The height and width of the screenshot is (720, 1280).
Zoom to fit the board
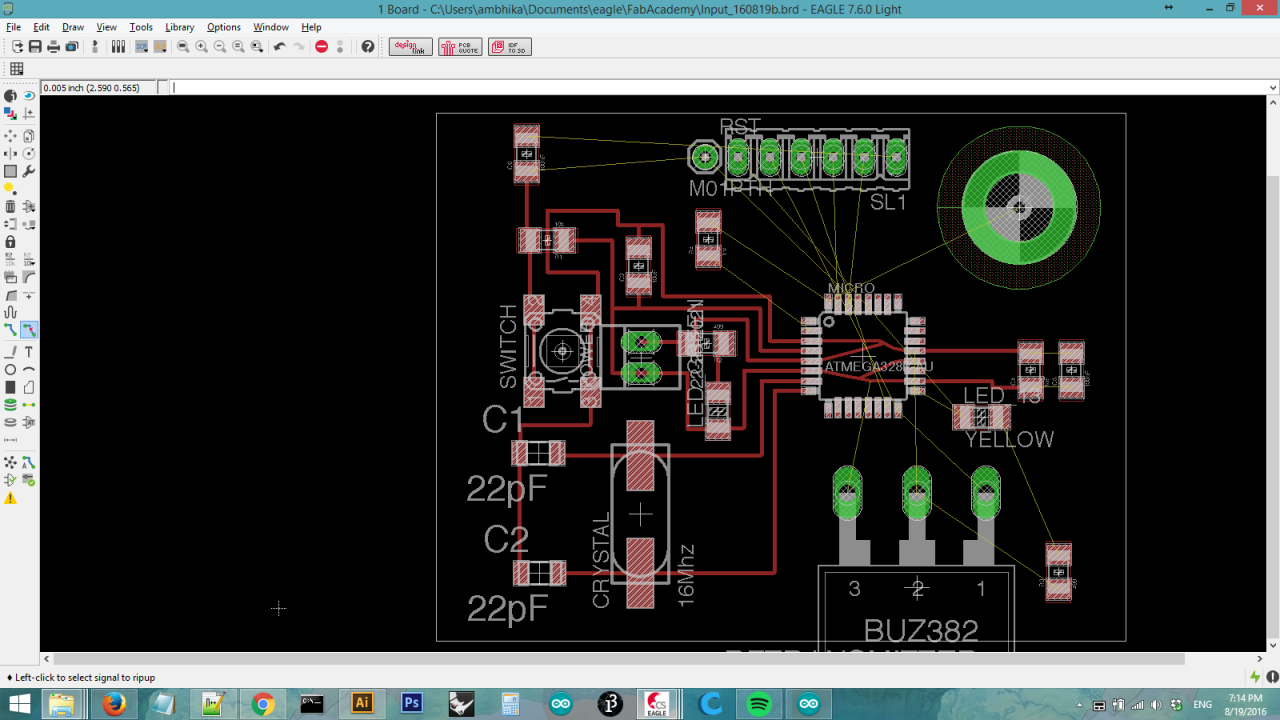[x=183, y=46]
